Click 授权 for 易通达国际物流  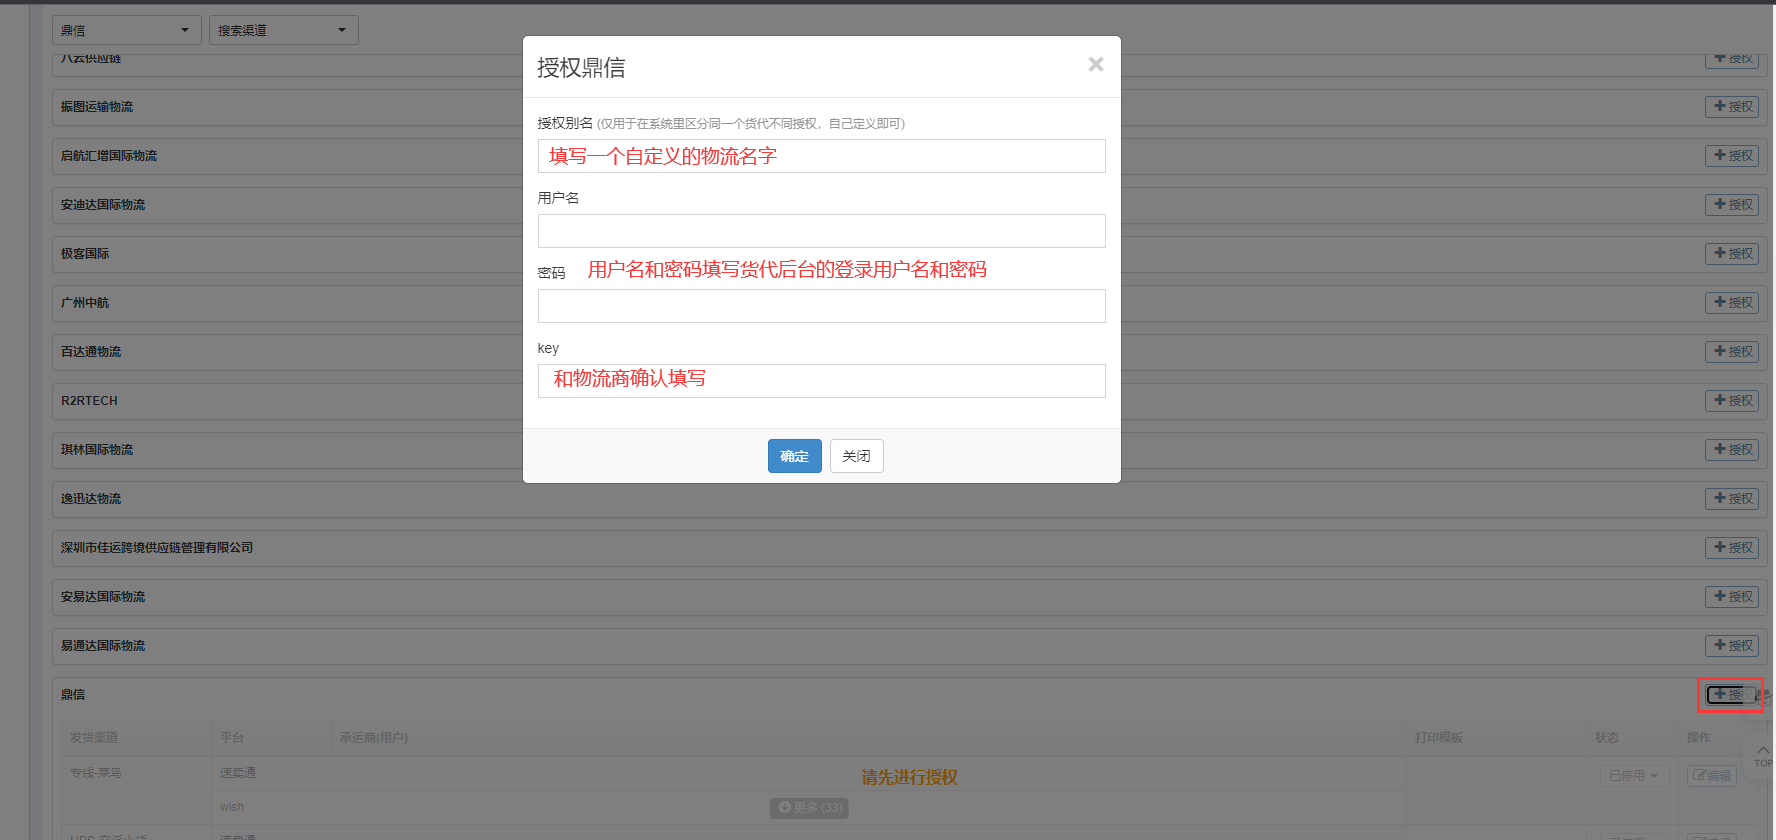(1732, 645)
